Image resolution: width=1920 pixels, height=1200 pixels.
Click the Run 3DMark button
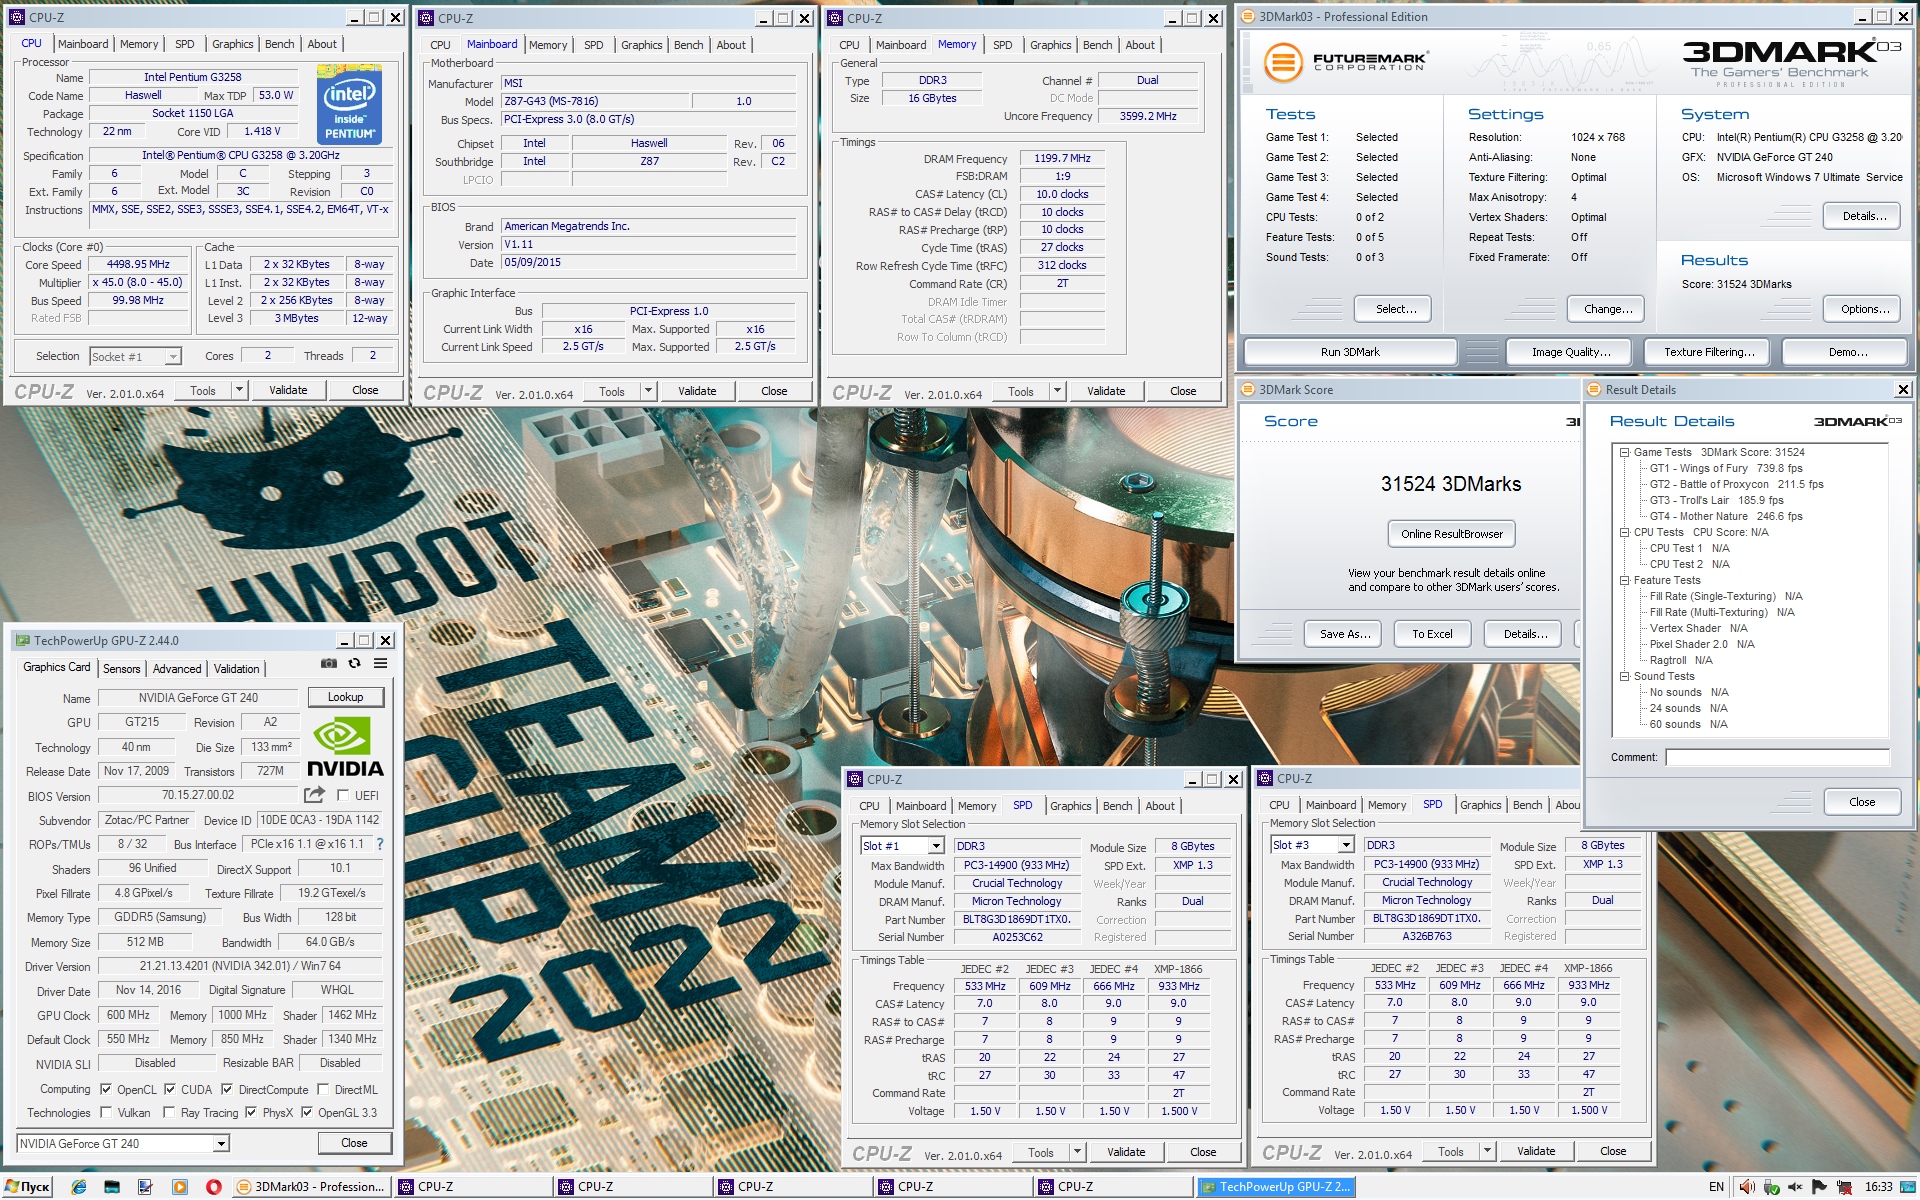[x=1350, y=352]
